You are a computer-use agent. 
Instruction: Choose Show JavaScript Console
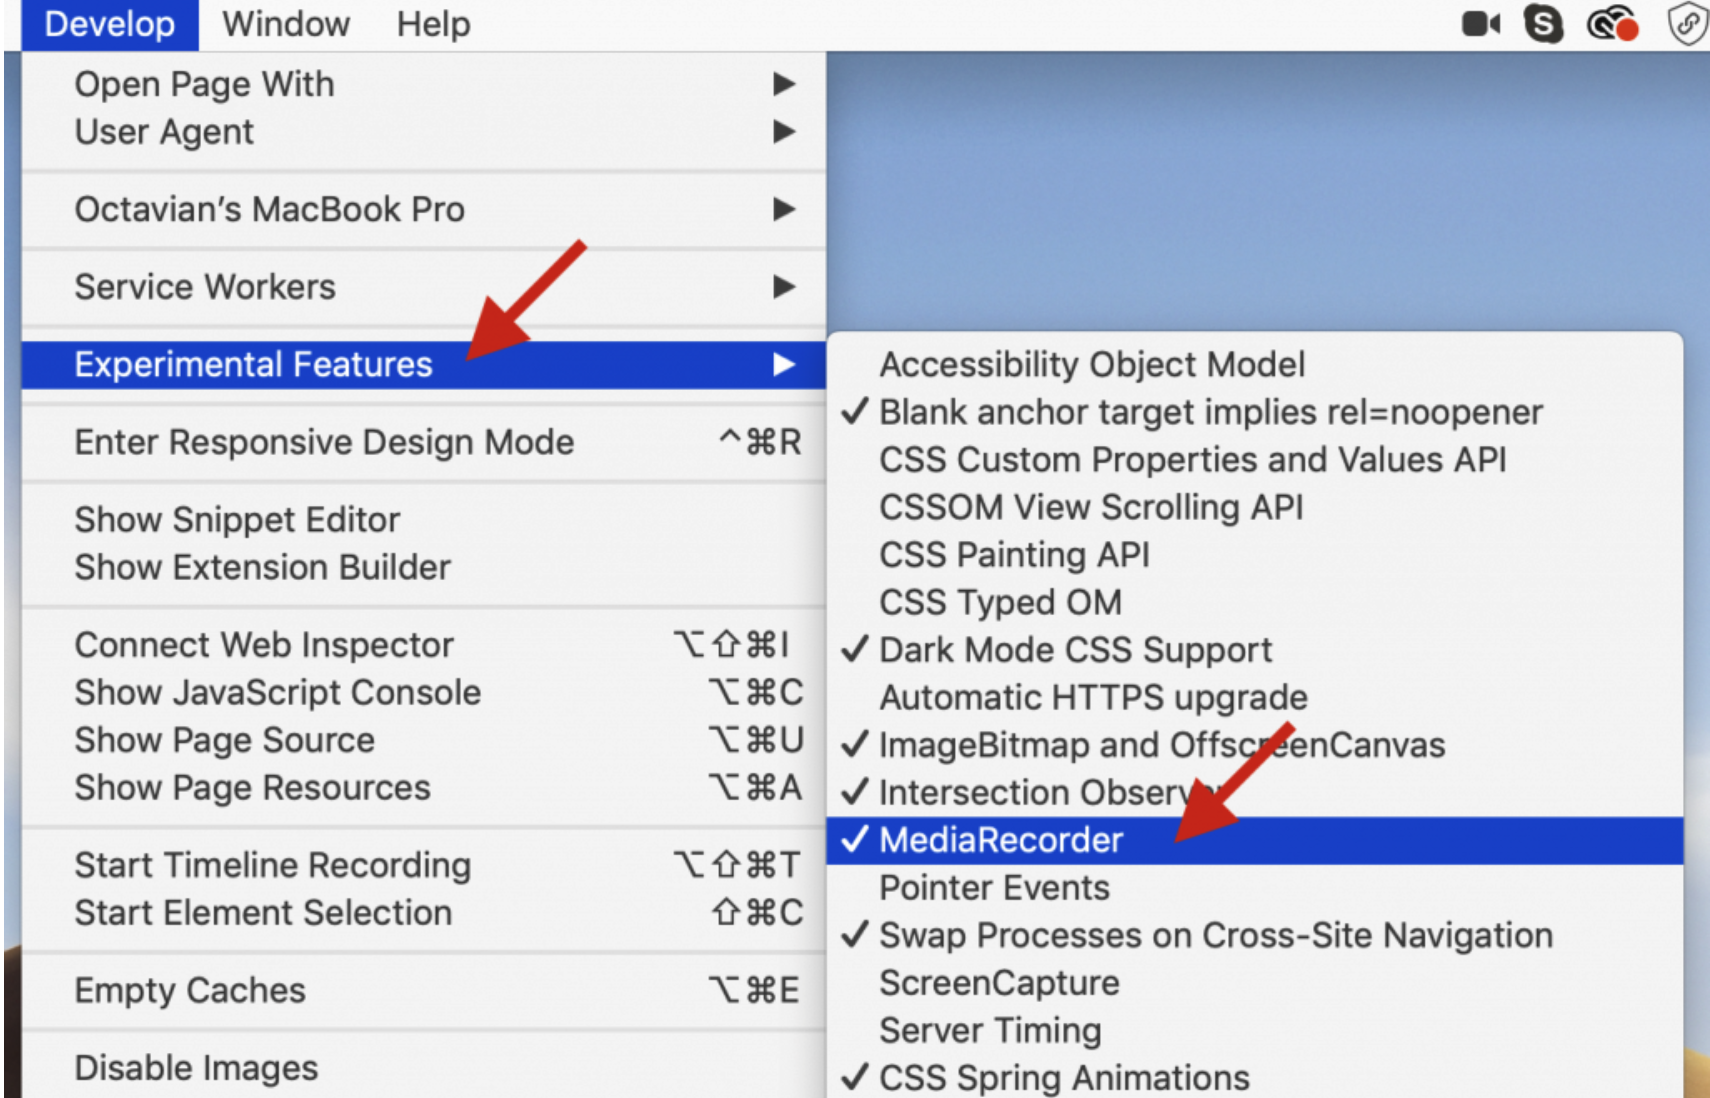(424, 692)
